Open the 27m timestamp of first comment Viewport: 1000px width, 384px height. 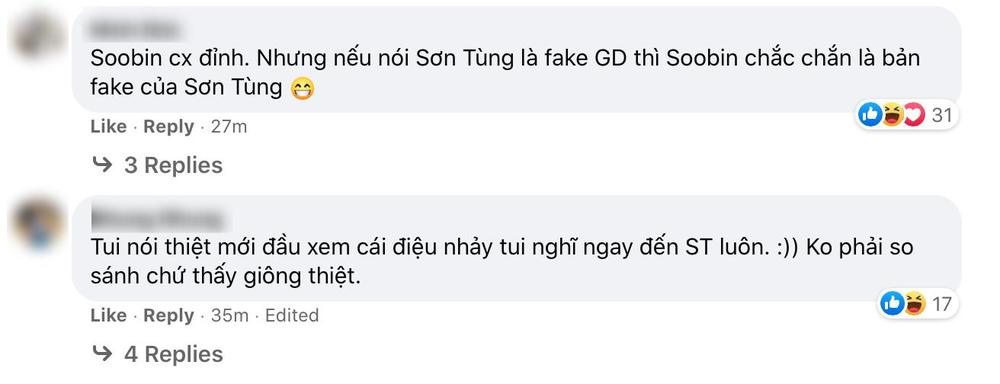click(229, 127)
